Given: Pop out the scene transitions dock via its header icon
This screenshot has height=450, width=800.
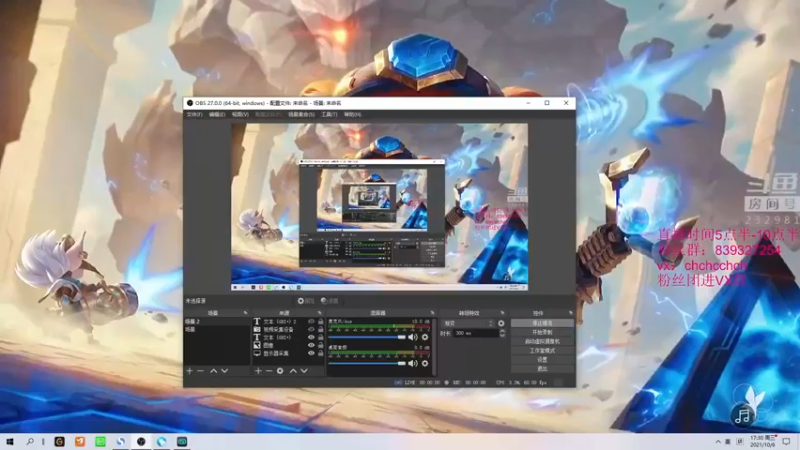Looking at the screenshot, I should pos(502,313).
